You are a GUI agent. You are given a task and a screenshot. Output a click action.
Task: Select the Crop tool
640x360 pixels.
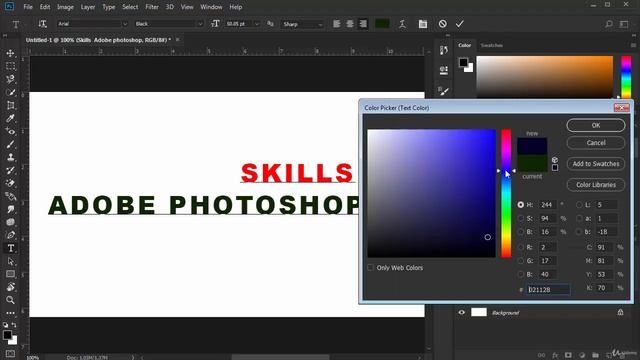click(x=11, y=105)
